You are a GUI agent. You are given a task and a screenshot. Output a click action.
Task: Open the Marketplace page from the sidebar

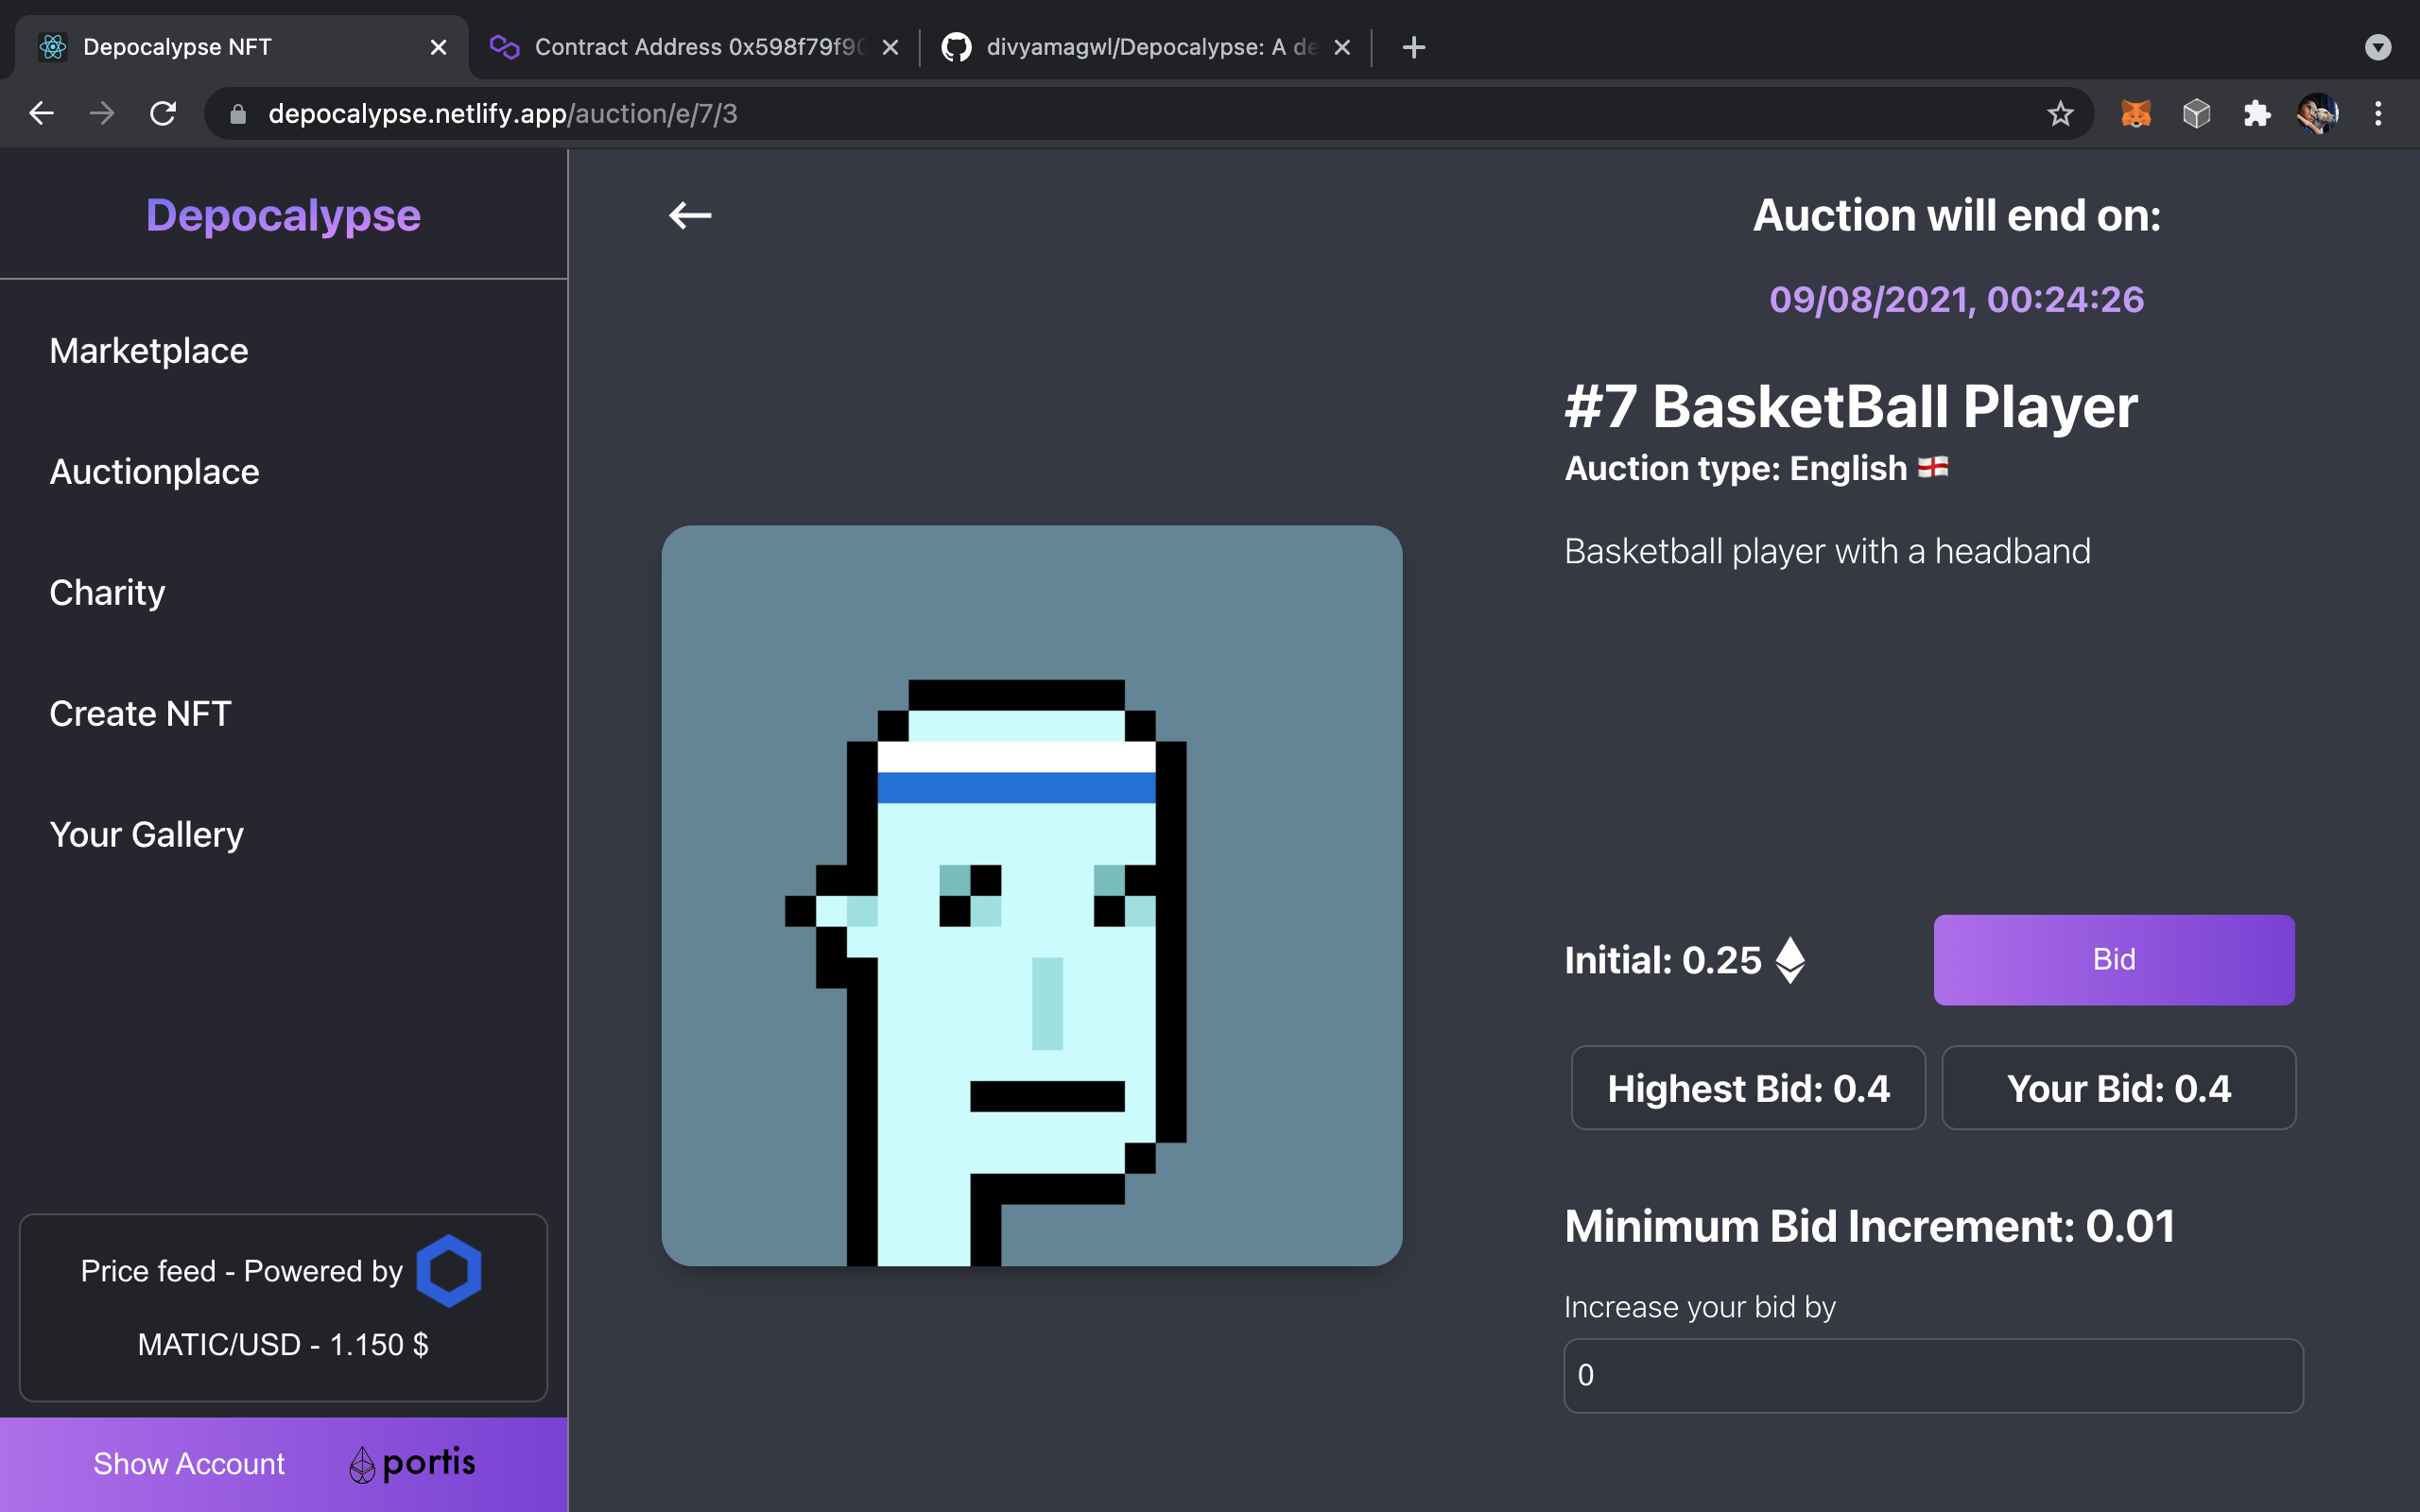coord(149,351)
